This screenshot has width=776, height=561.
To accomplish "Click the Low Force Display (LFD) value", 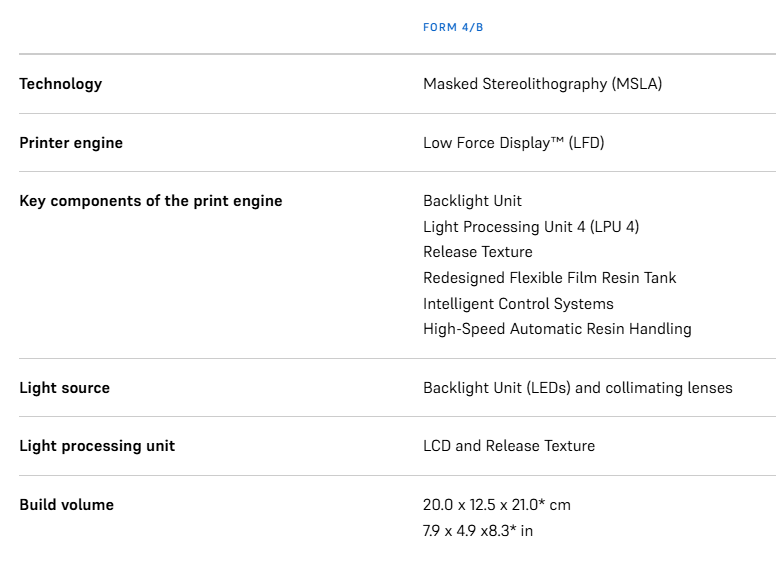I will [513, 143].
